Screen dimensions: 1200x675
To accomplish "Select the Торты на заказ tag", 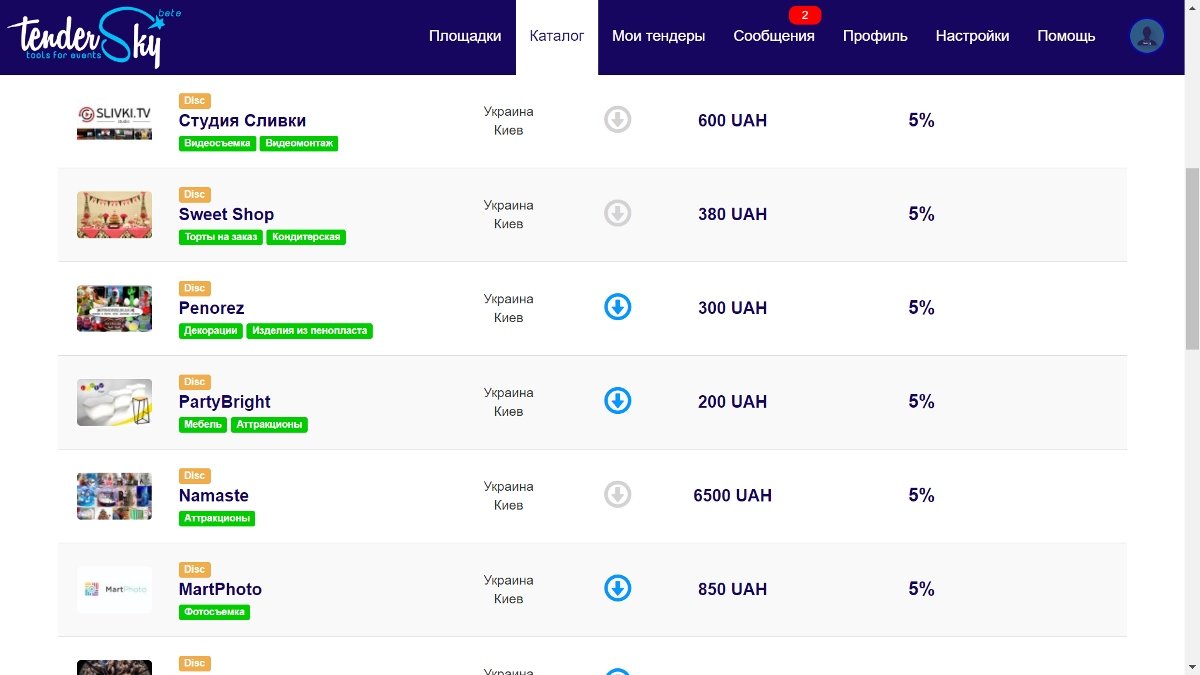I will coord(221,237).
